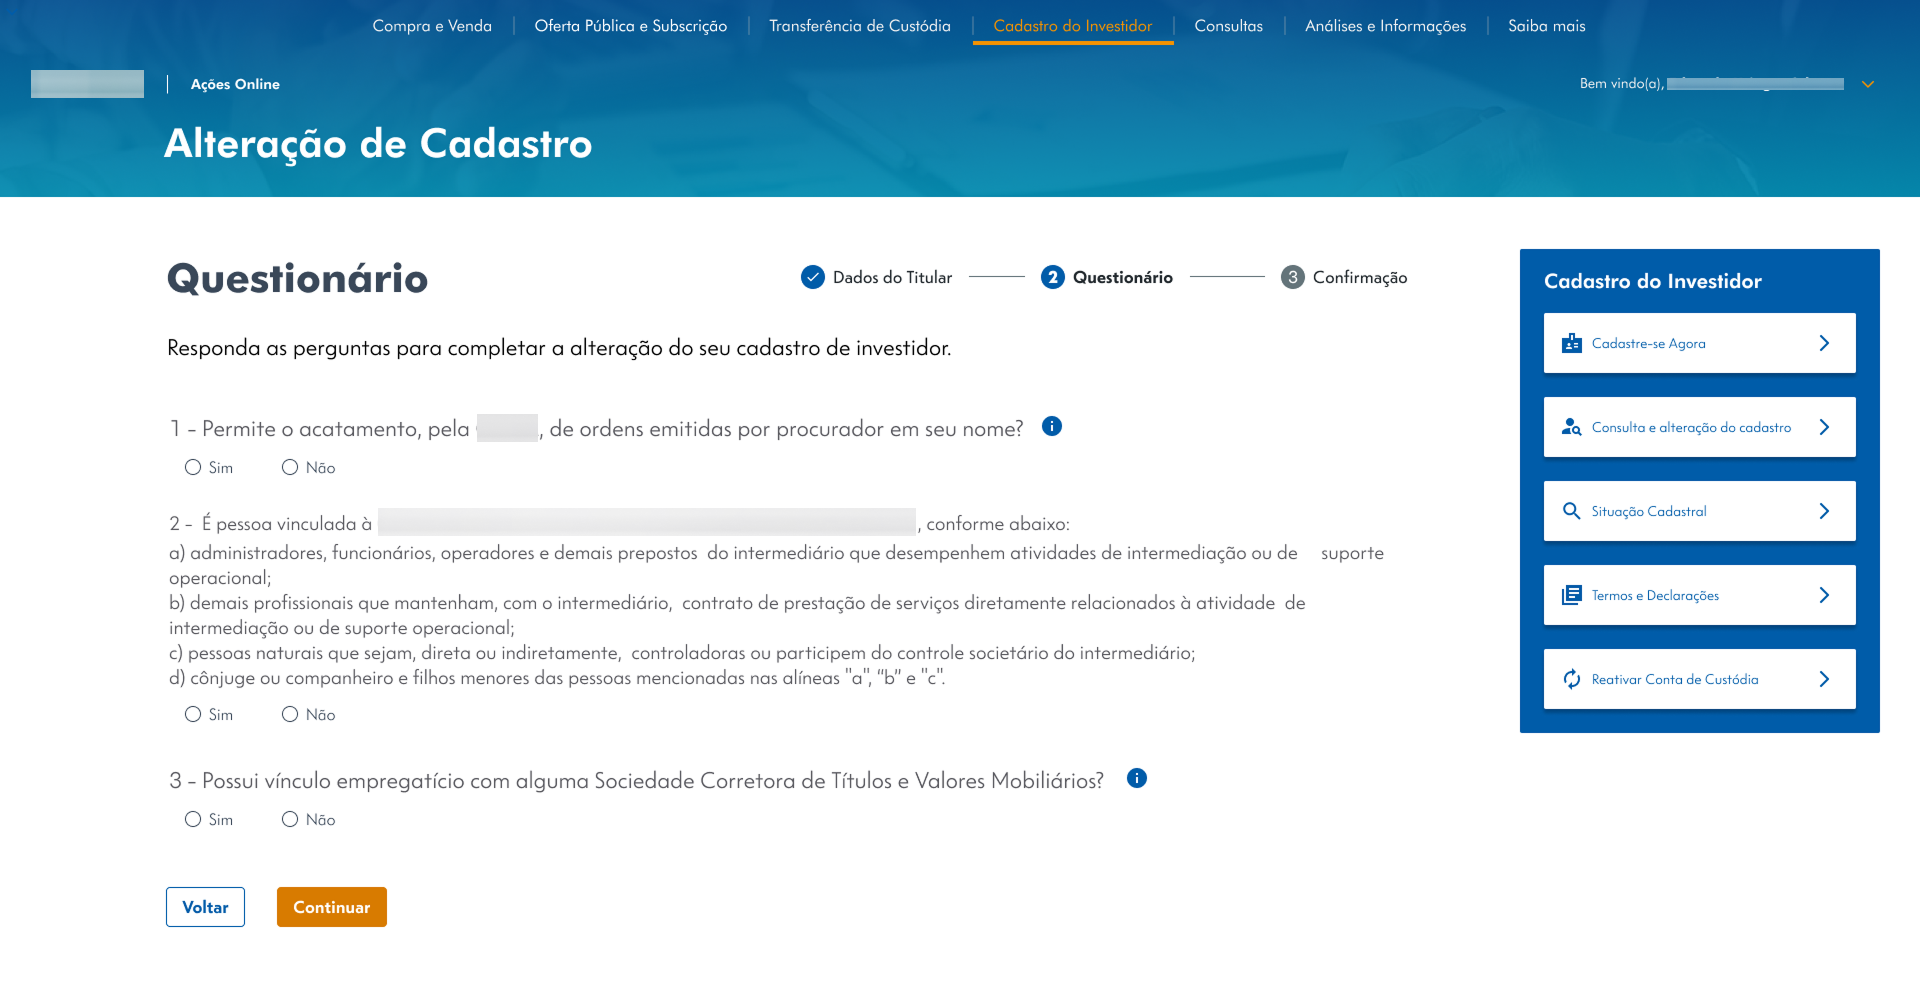1920x999 pixels.
Task: Click step 2 Questionário number icon
Action: coord(1053,277)
